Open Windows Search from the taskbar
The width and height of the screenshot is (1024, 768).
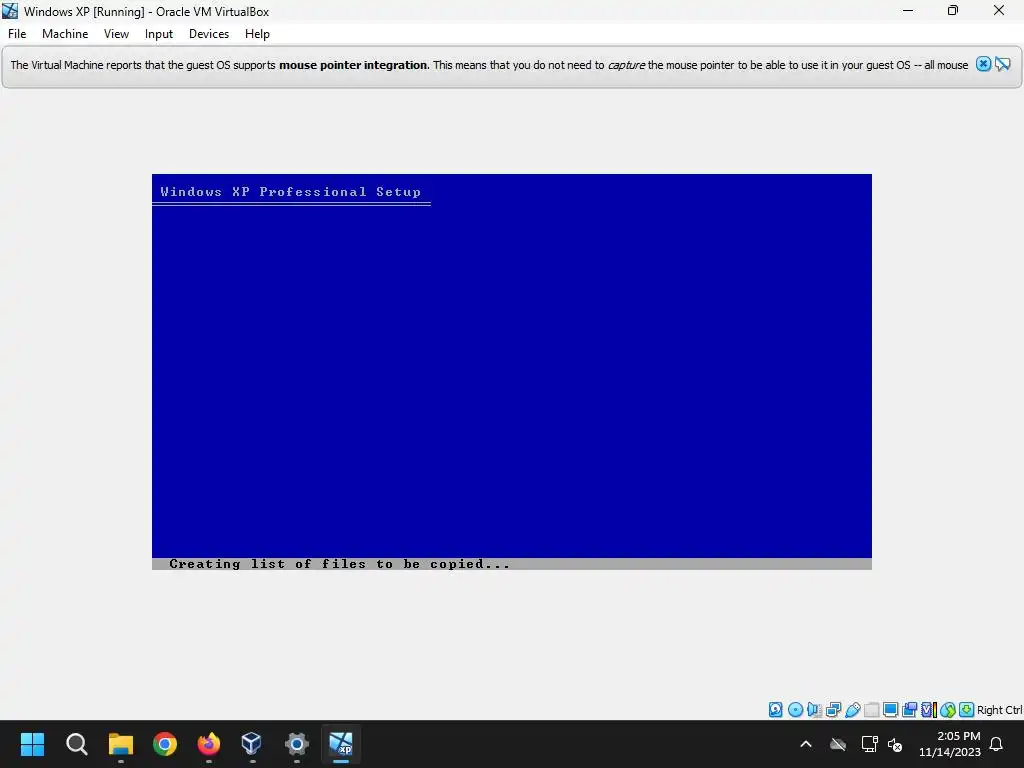click(x=76, y=744)
